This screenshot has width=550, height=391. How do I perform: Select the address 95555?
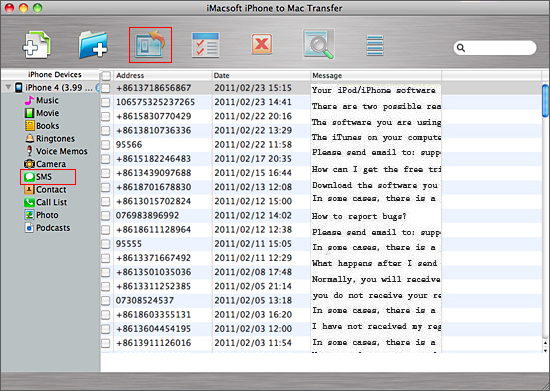[129, 244]
